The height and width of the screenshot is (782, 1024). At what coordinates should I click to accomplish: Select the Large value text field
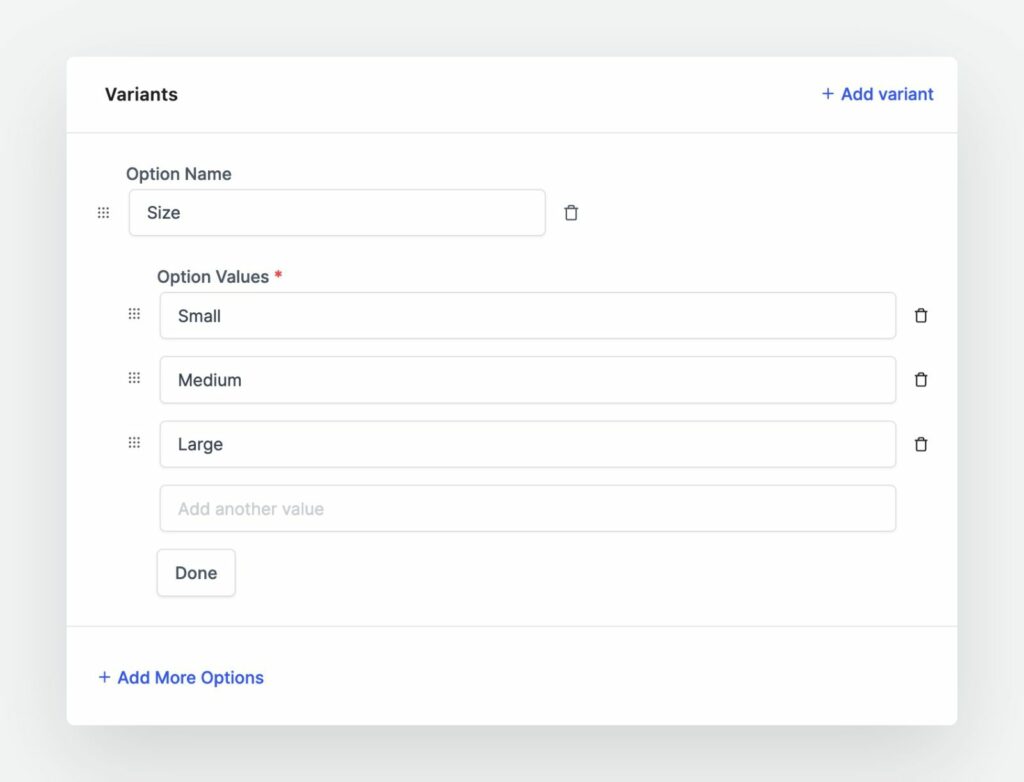point(527,444)
